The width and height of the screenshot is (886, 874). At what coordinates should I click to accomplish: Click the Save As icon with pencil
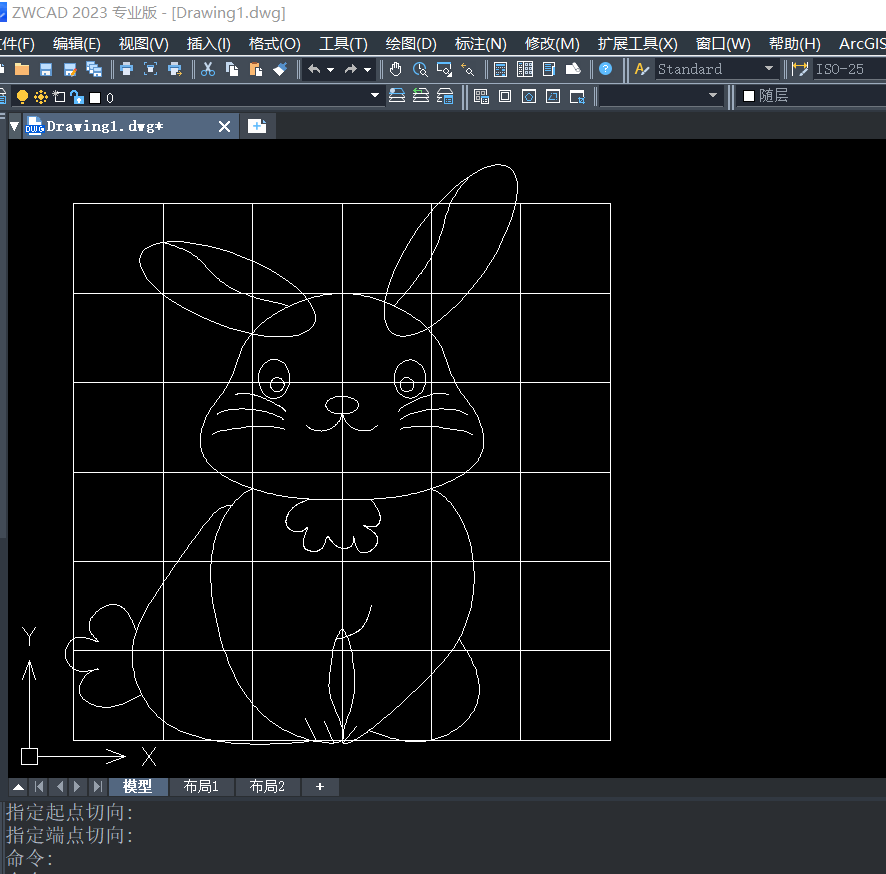pos(70,69)
